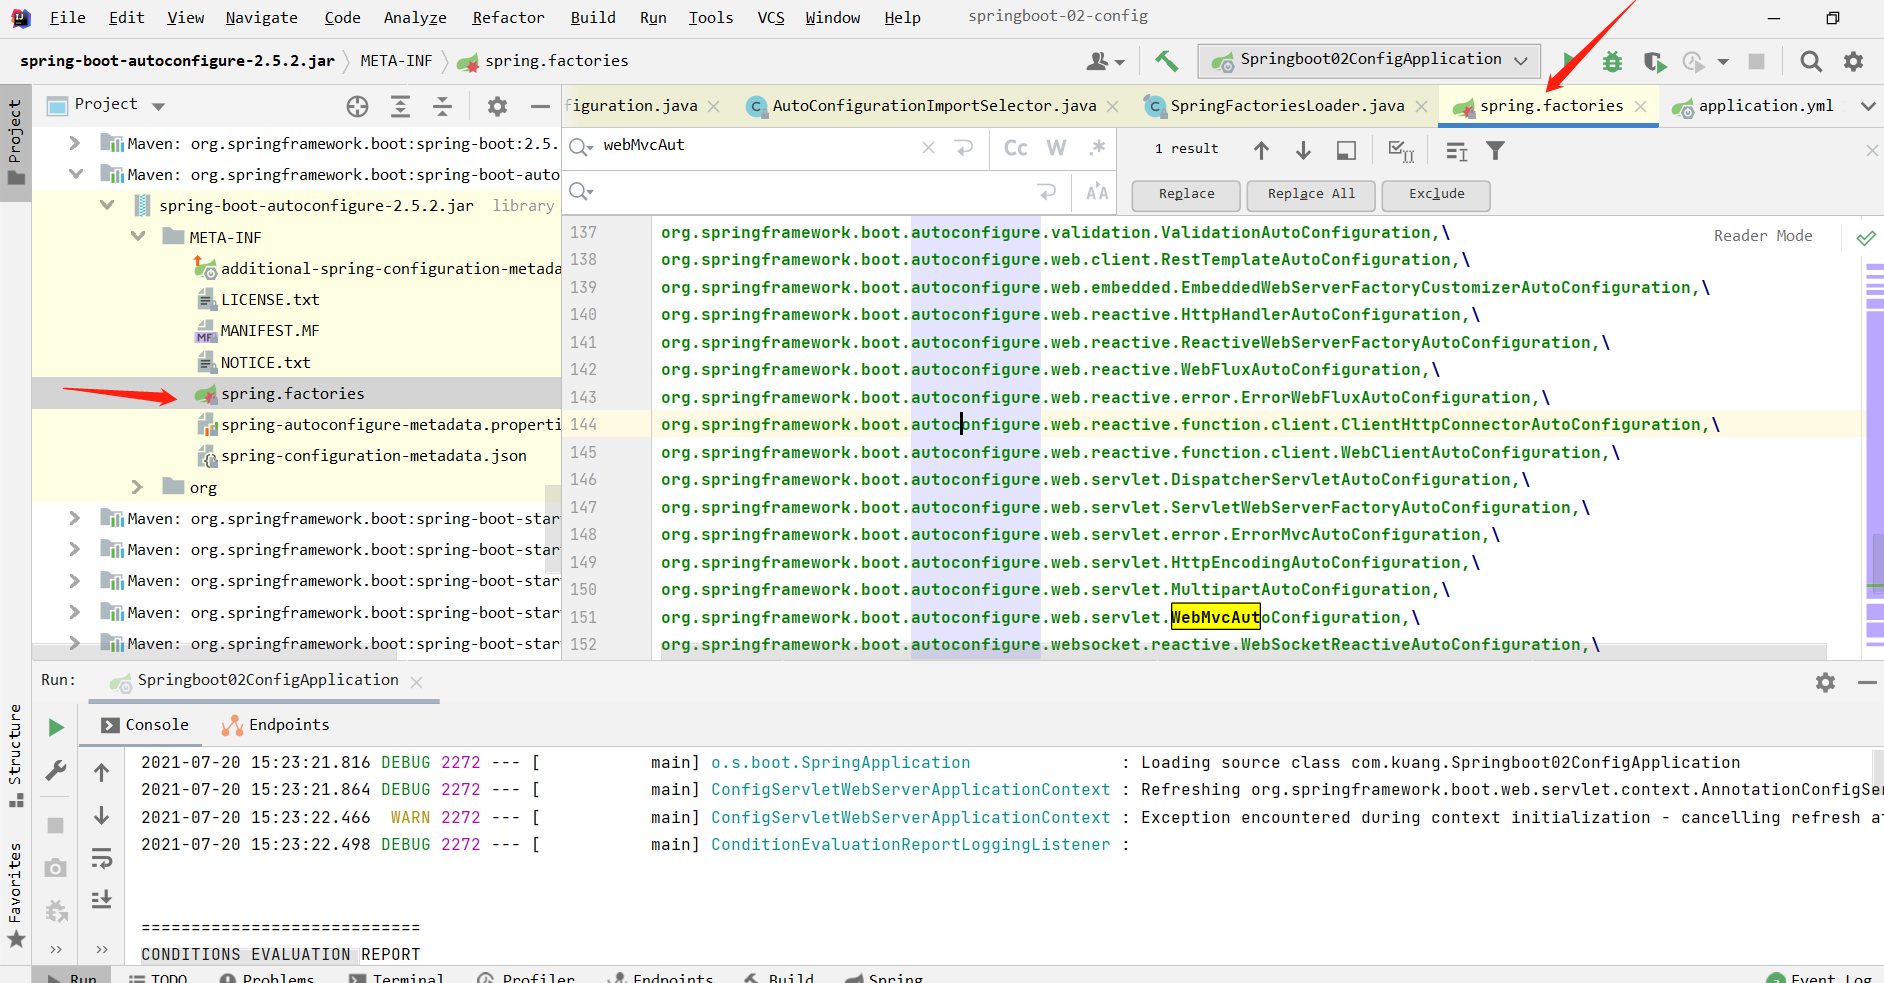1884x983 pixels.
Task: Open the Refactor menu
Action: [508, 18]
